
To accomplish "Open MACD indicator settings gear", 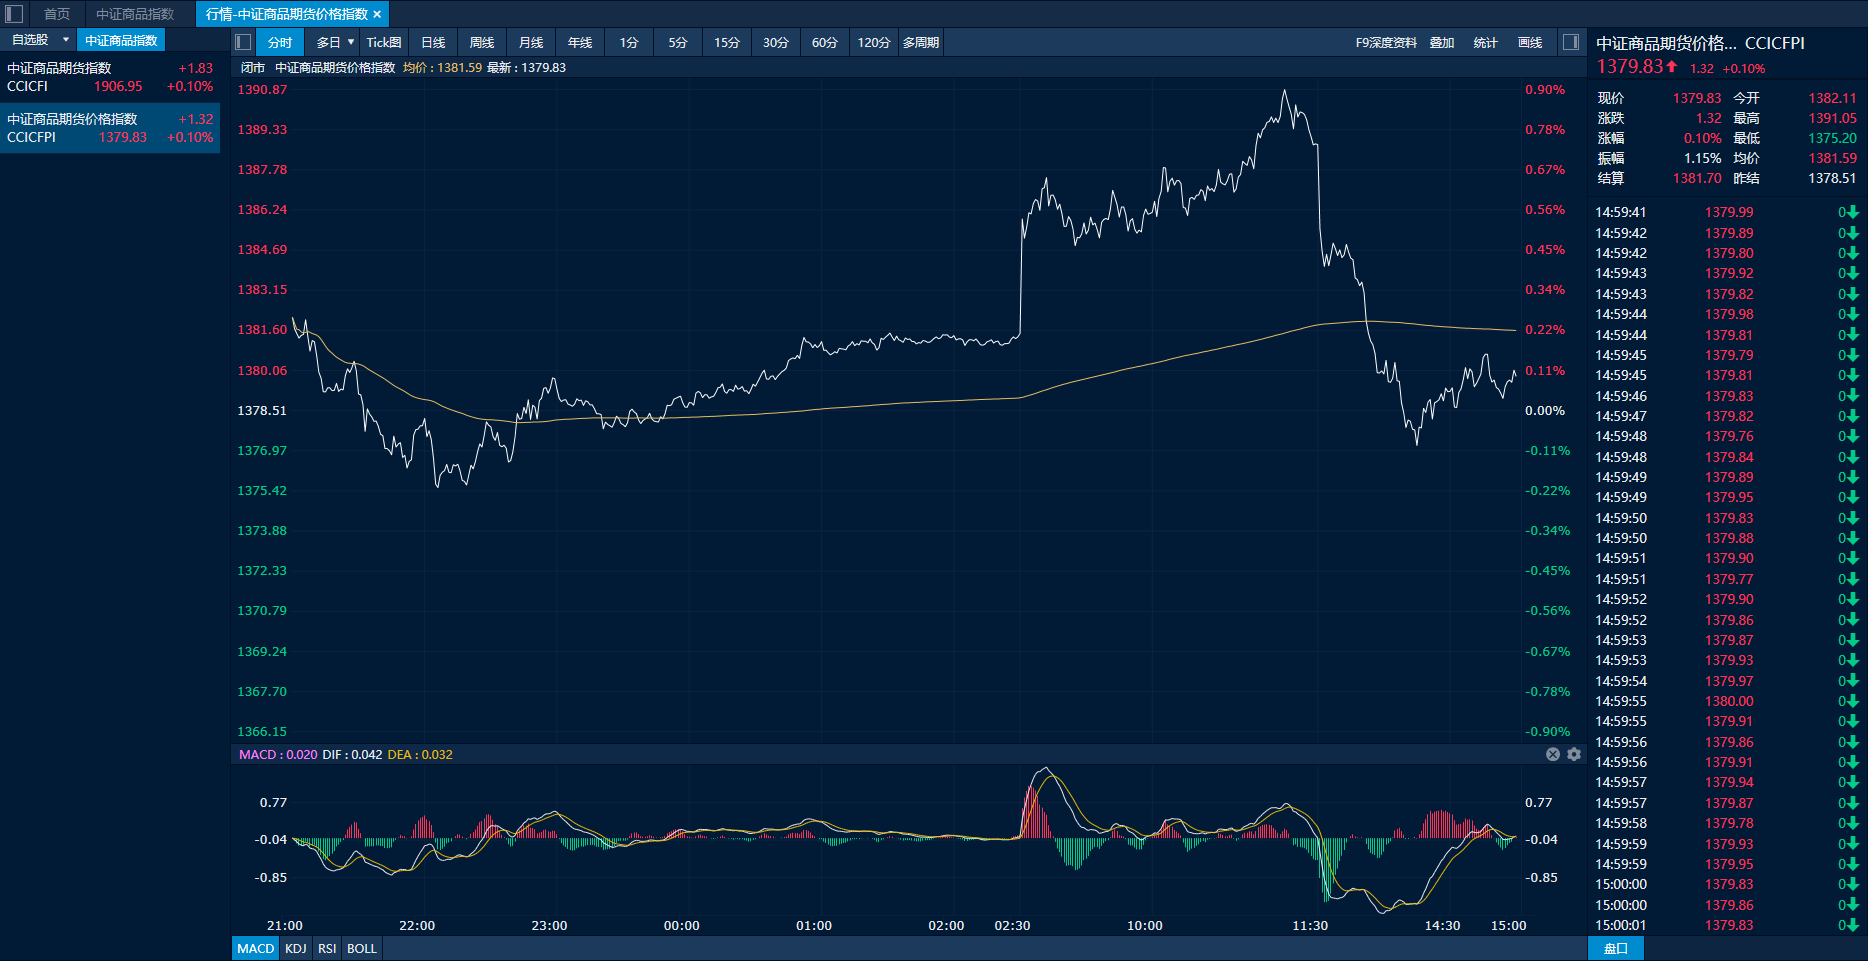I will 1574,755.
